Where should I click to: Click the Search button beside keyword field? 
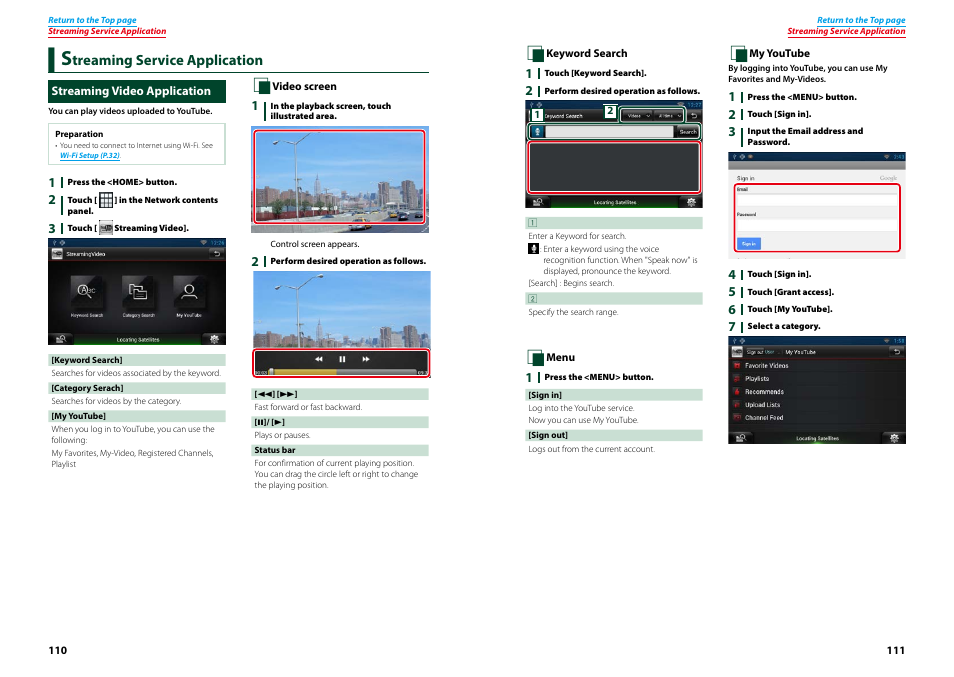click(688, 131)
